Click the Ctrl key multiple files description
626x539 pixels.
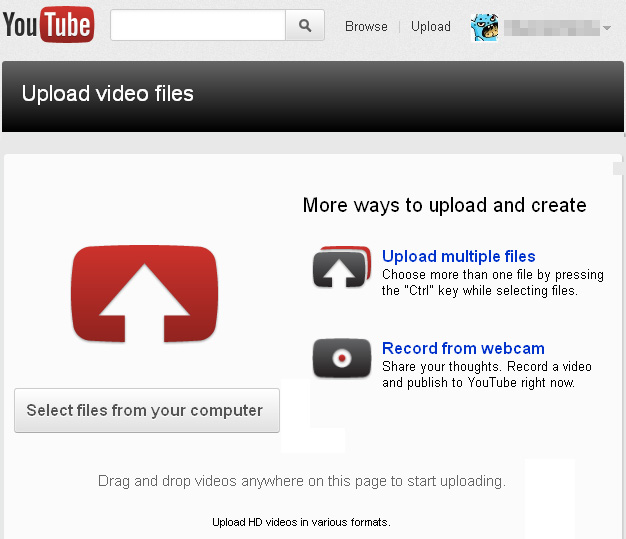[x=493, y=283]
